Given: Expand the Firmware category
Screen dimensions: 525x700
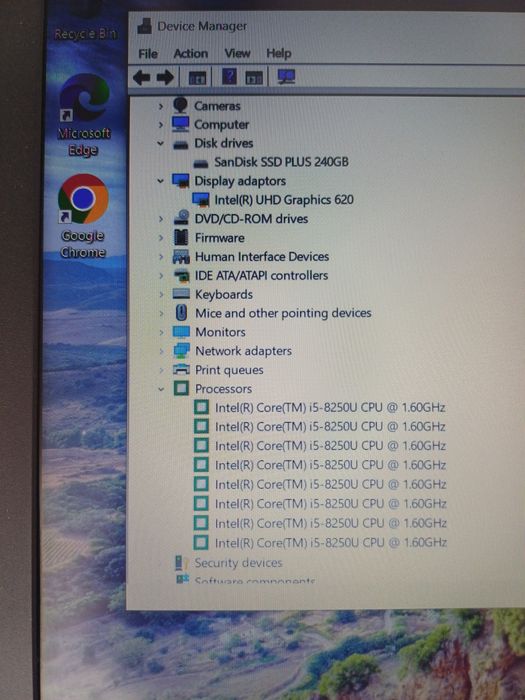Looking at the screenshot, I should pos(161,238).
